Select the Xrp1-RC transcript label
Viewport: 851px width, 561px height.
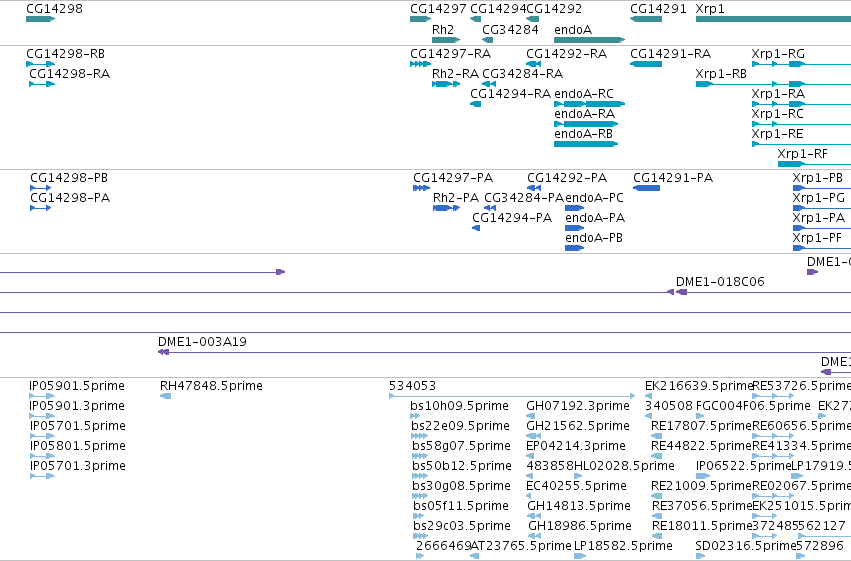point(778,114)
